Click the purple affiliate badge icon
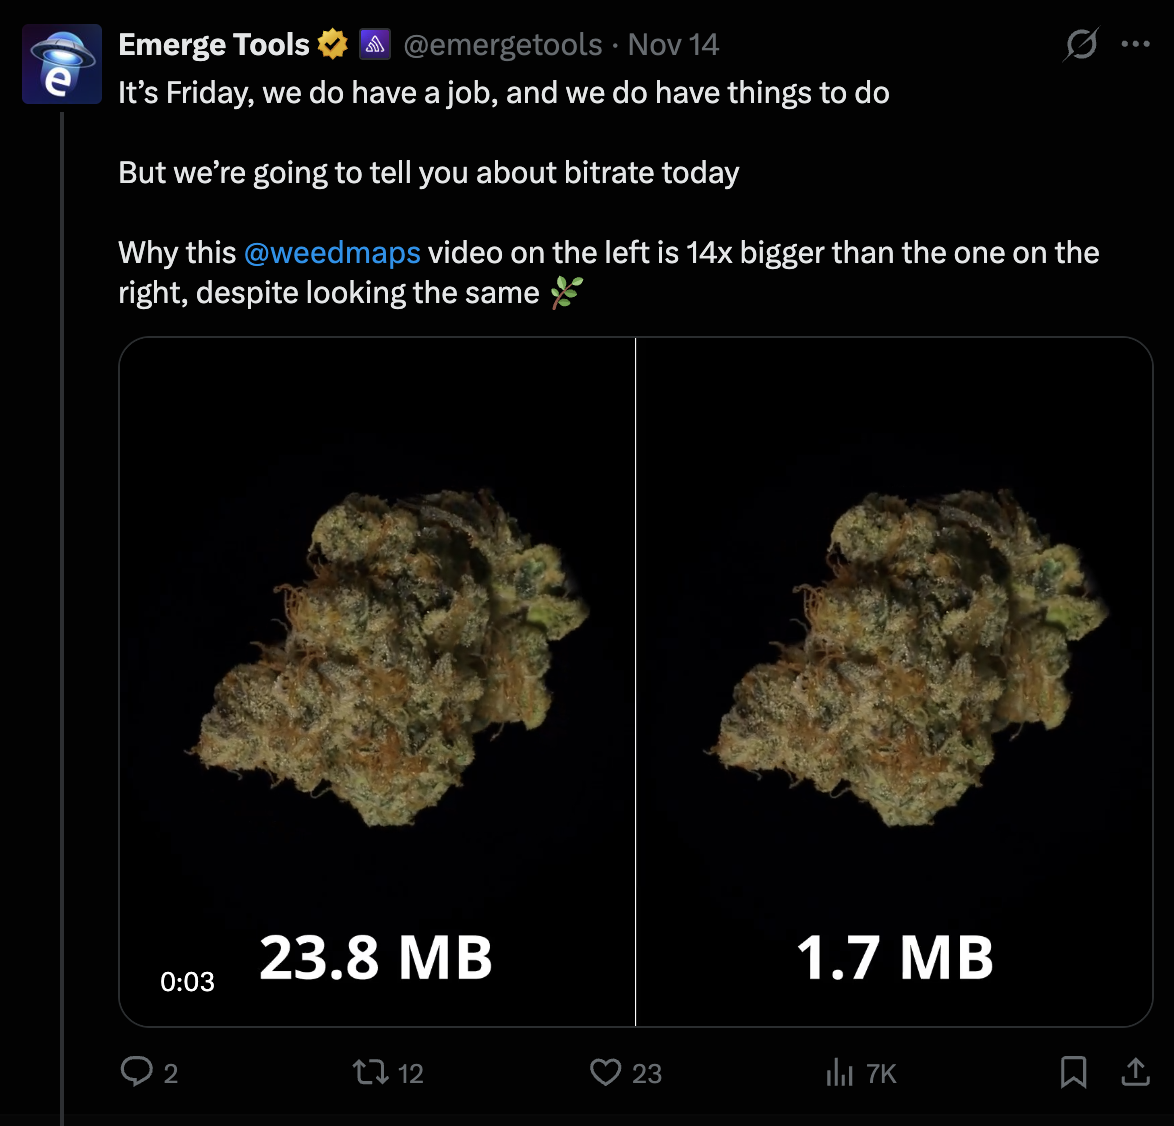The image size is (1174, 1126). coord(375,45)
